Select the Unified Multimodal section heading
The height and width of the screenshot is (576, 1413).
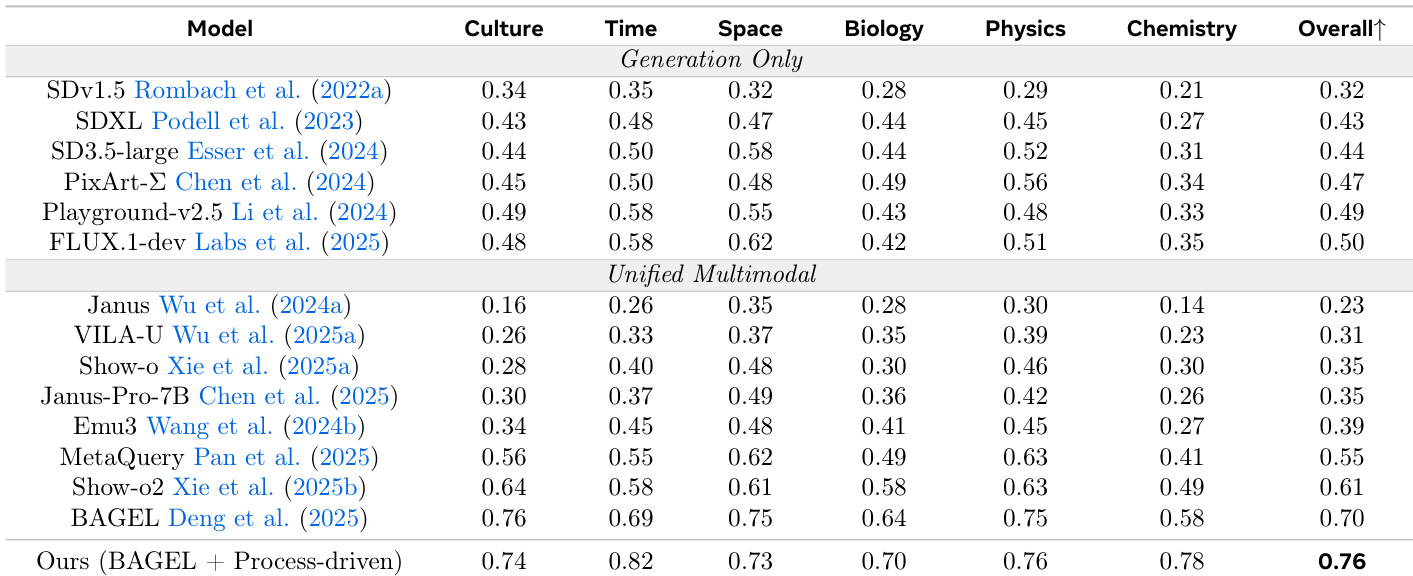711,274
